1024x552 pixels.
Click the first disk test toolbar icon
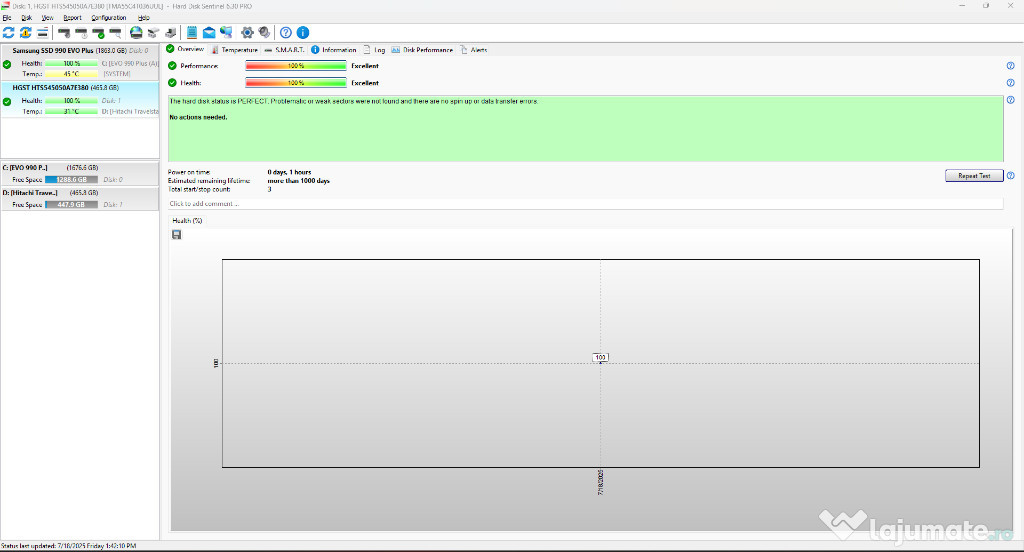(x=64, y=33)
